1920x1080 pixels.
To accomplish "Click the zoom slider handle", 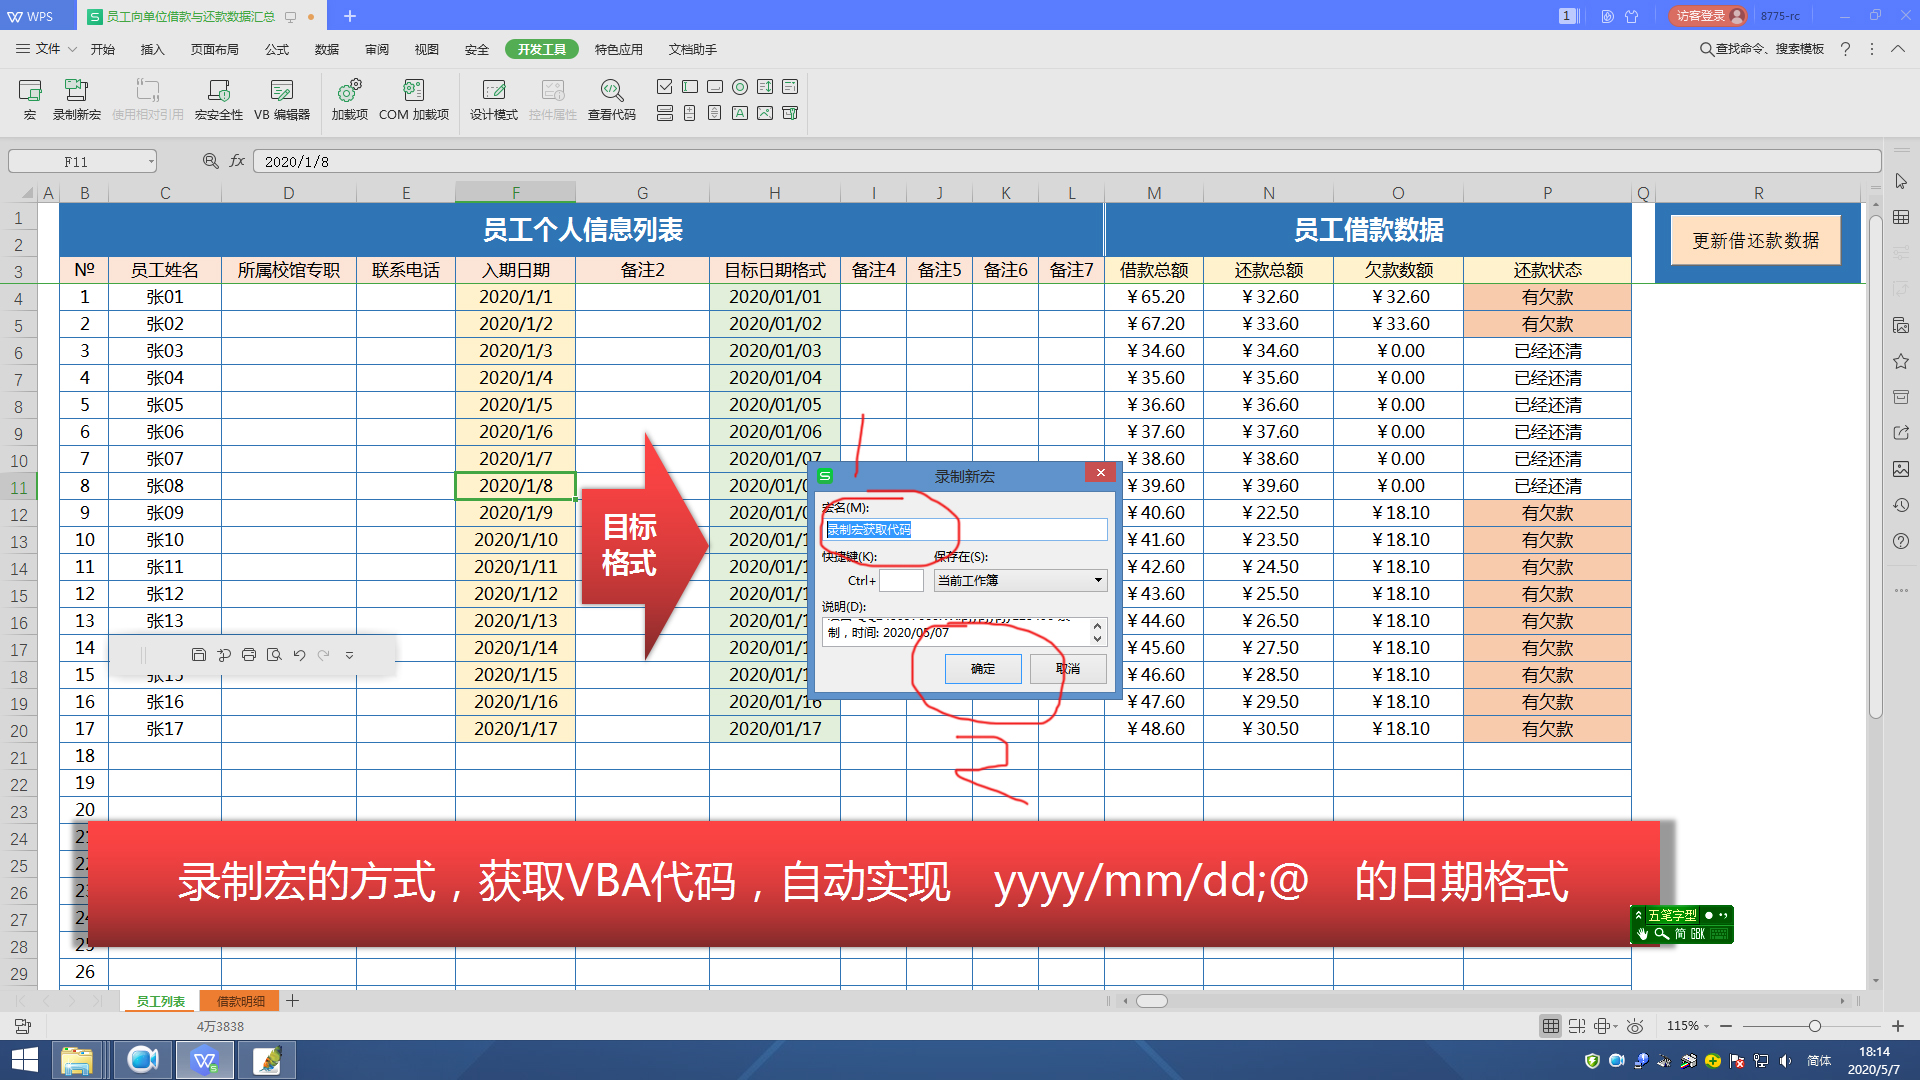I will pyautogui.click(x=1814, y=1026).
